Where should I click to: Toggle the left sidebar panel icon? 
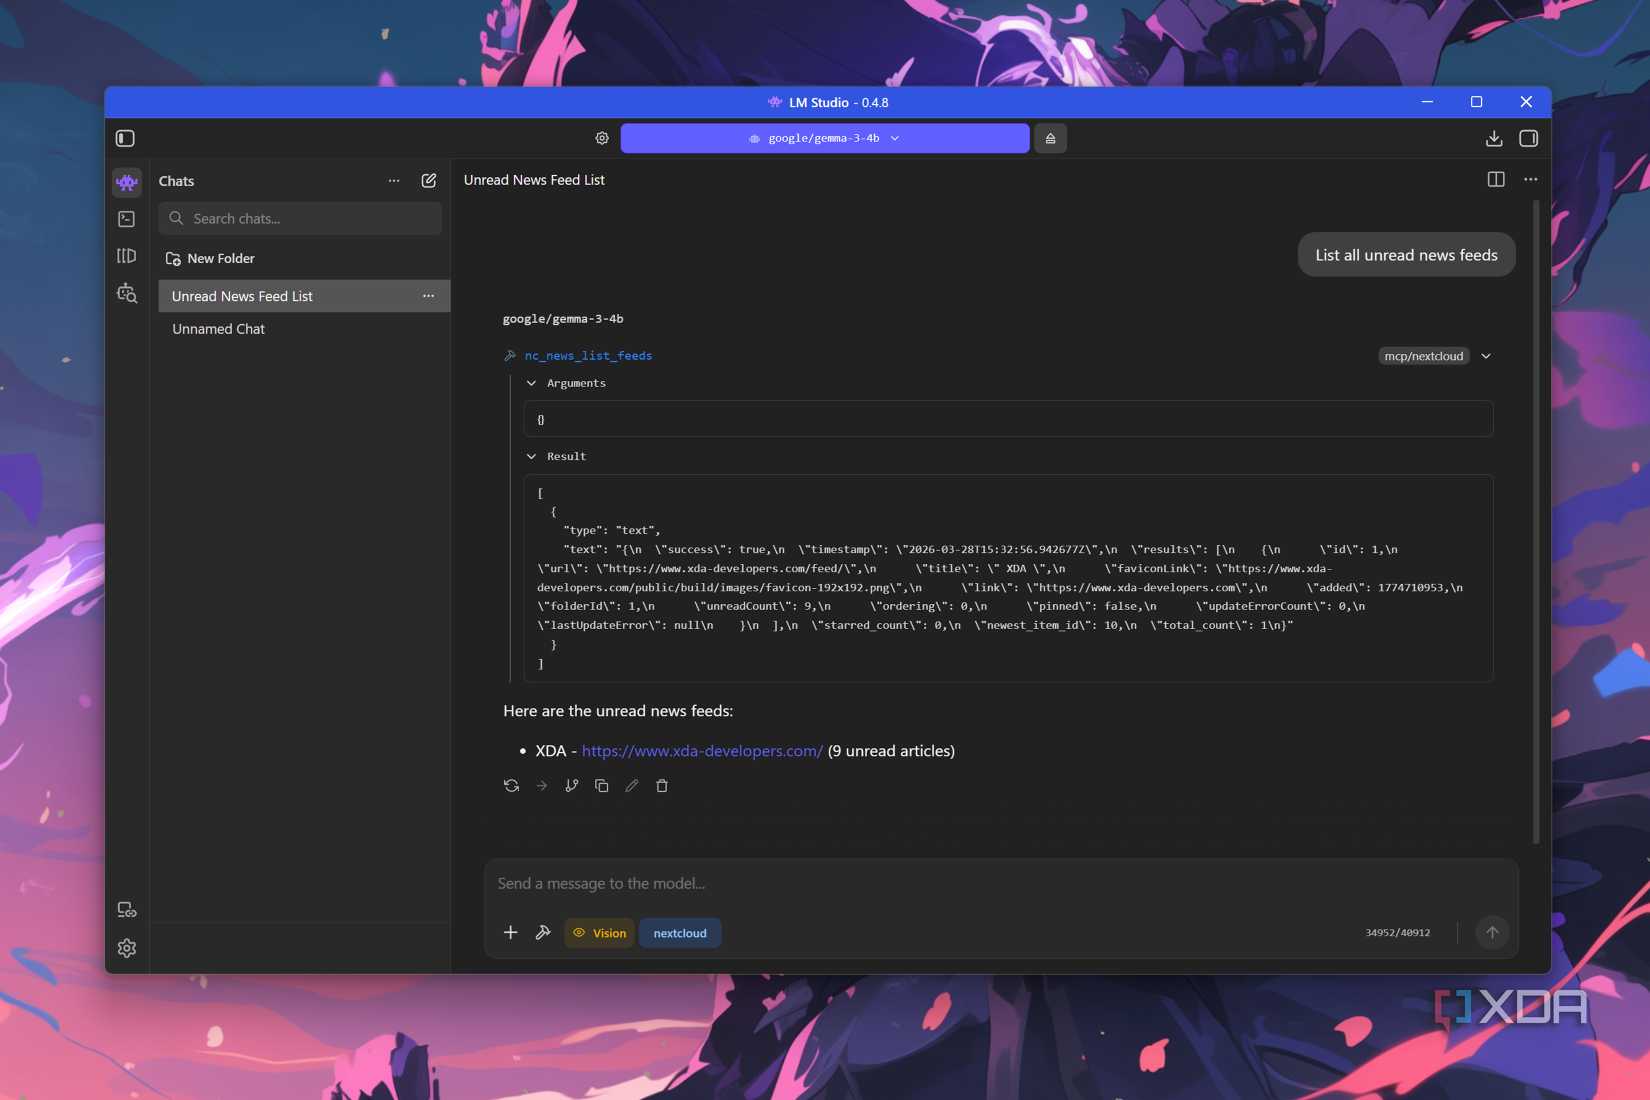pos(125,138)
